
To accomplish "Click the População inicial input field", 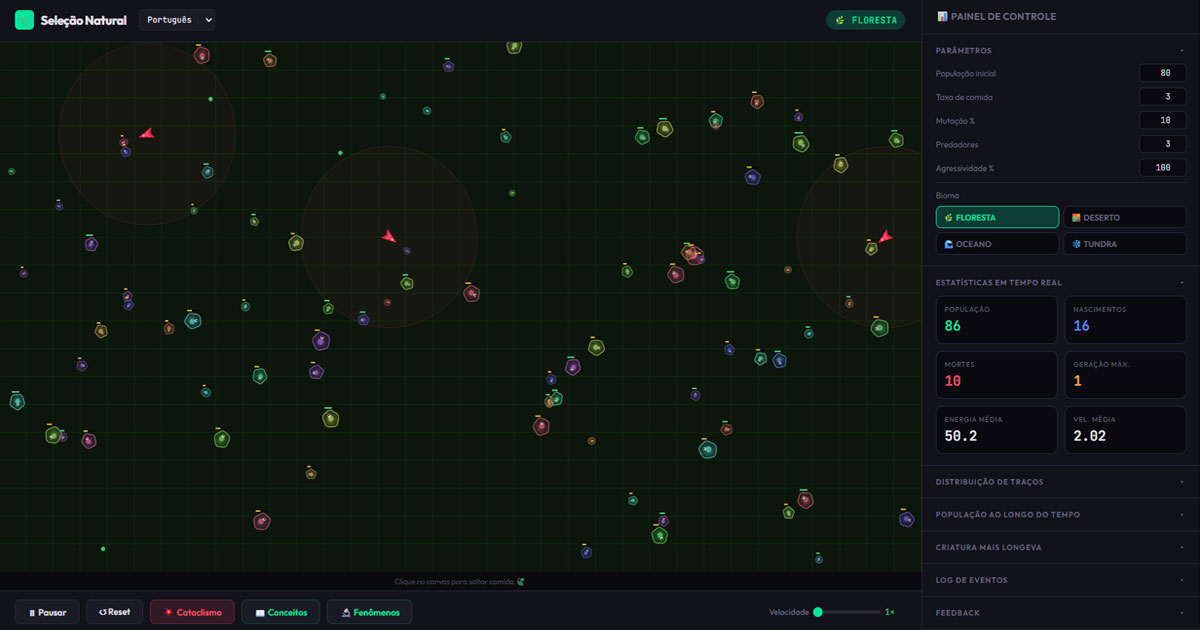I will click(x=1162, y=73).
